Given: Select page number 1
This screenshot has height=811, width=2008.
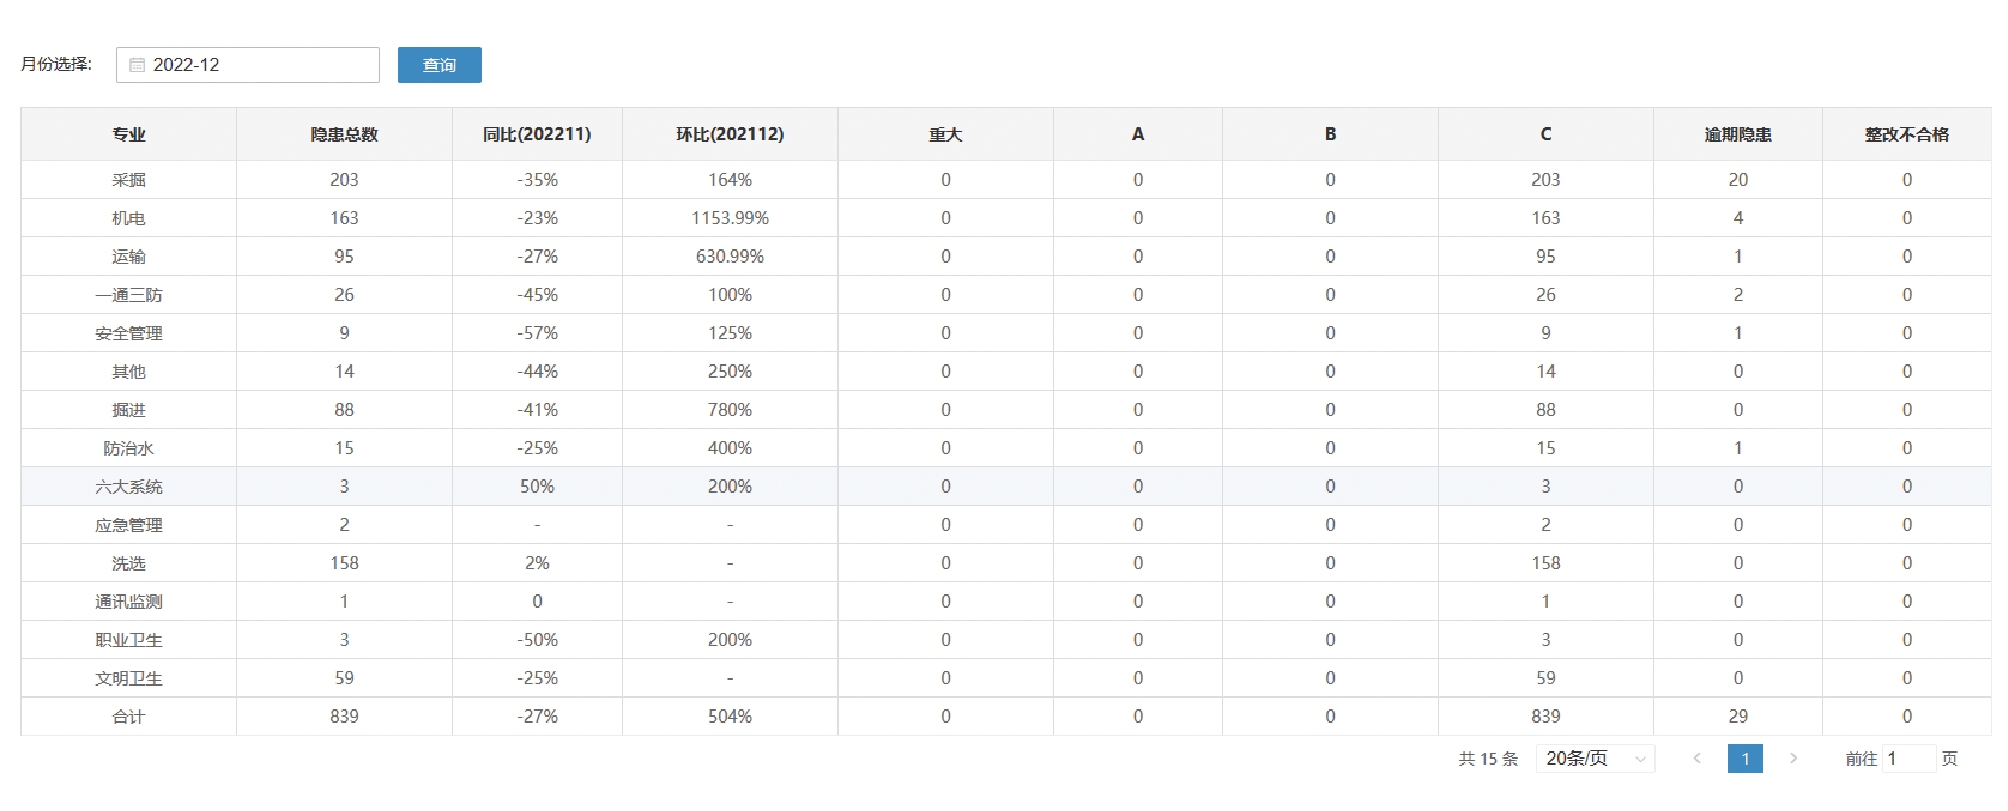Looking at the screenshot, I should click(x=1745, y=759).
